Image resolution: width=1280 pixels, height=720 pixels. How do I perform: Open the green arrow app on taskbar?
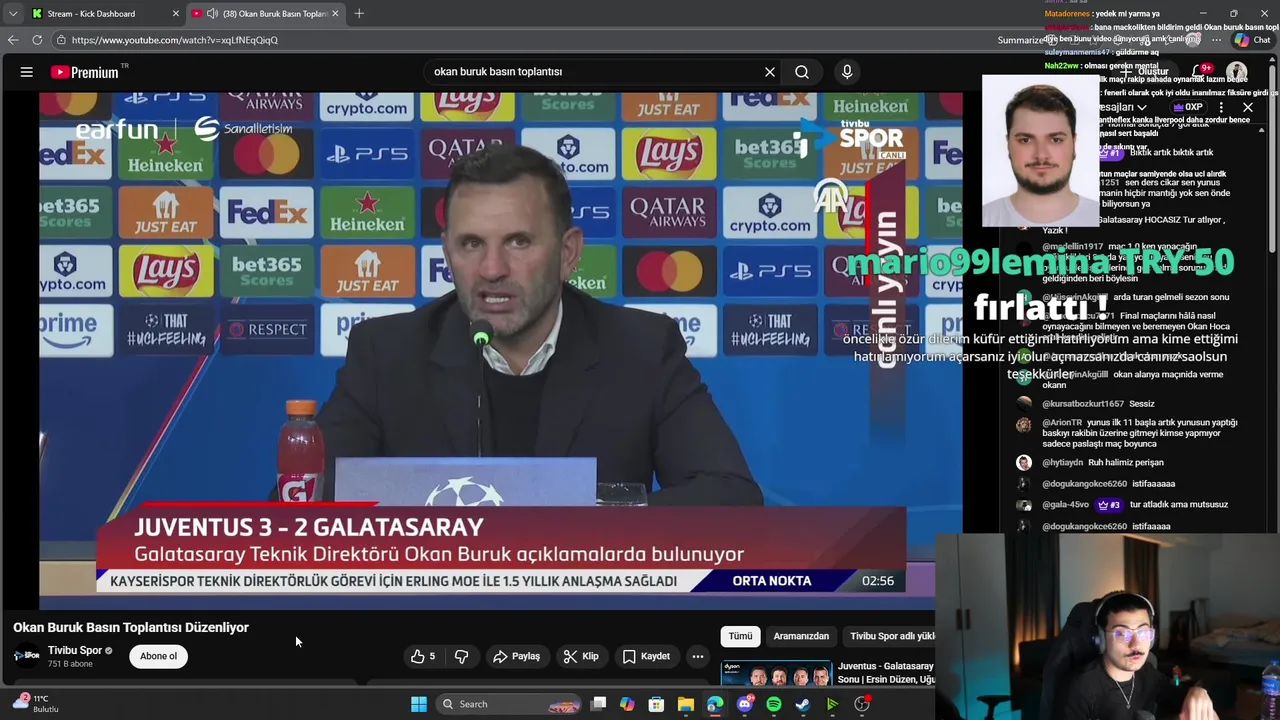832,704
